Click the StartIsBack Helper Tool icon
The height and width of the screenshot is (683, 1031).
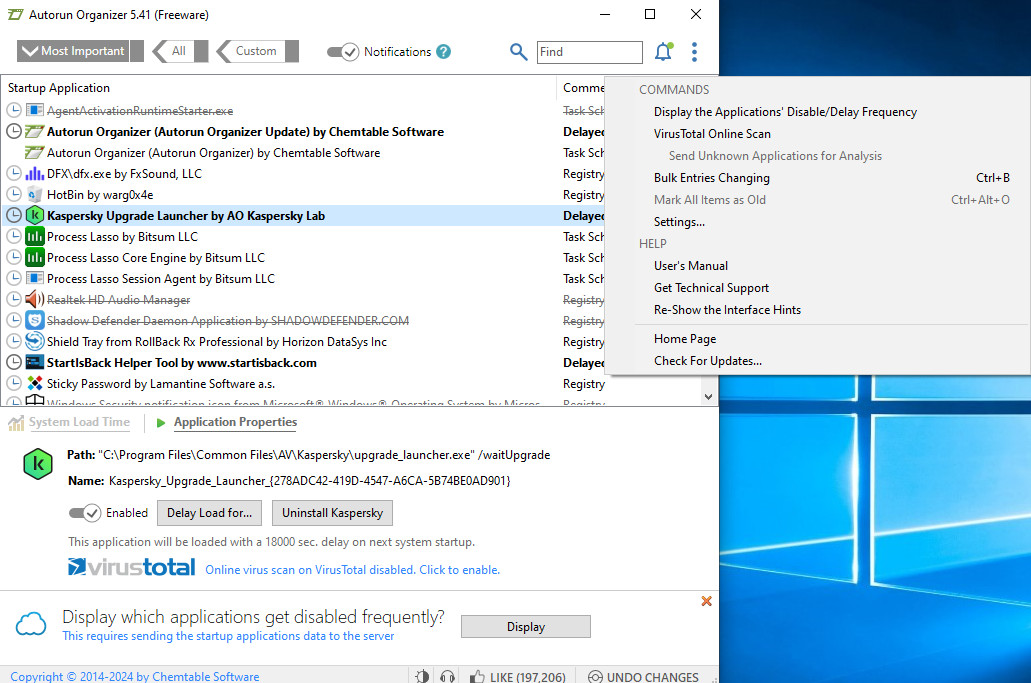tap(35, 362)
